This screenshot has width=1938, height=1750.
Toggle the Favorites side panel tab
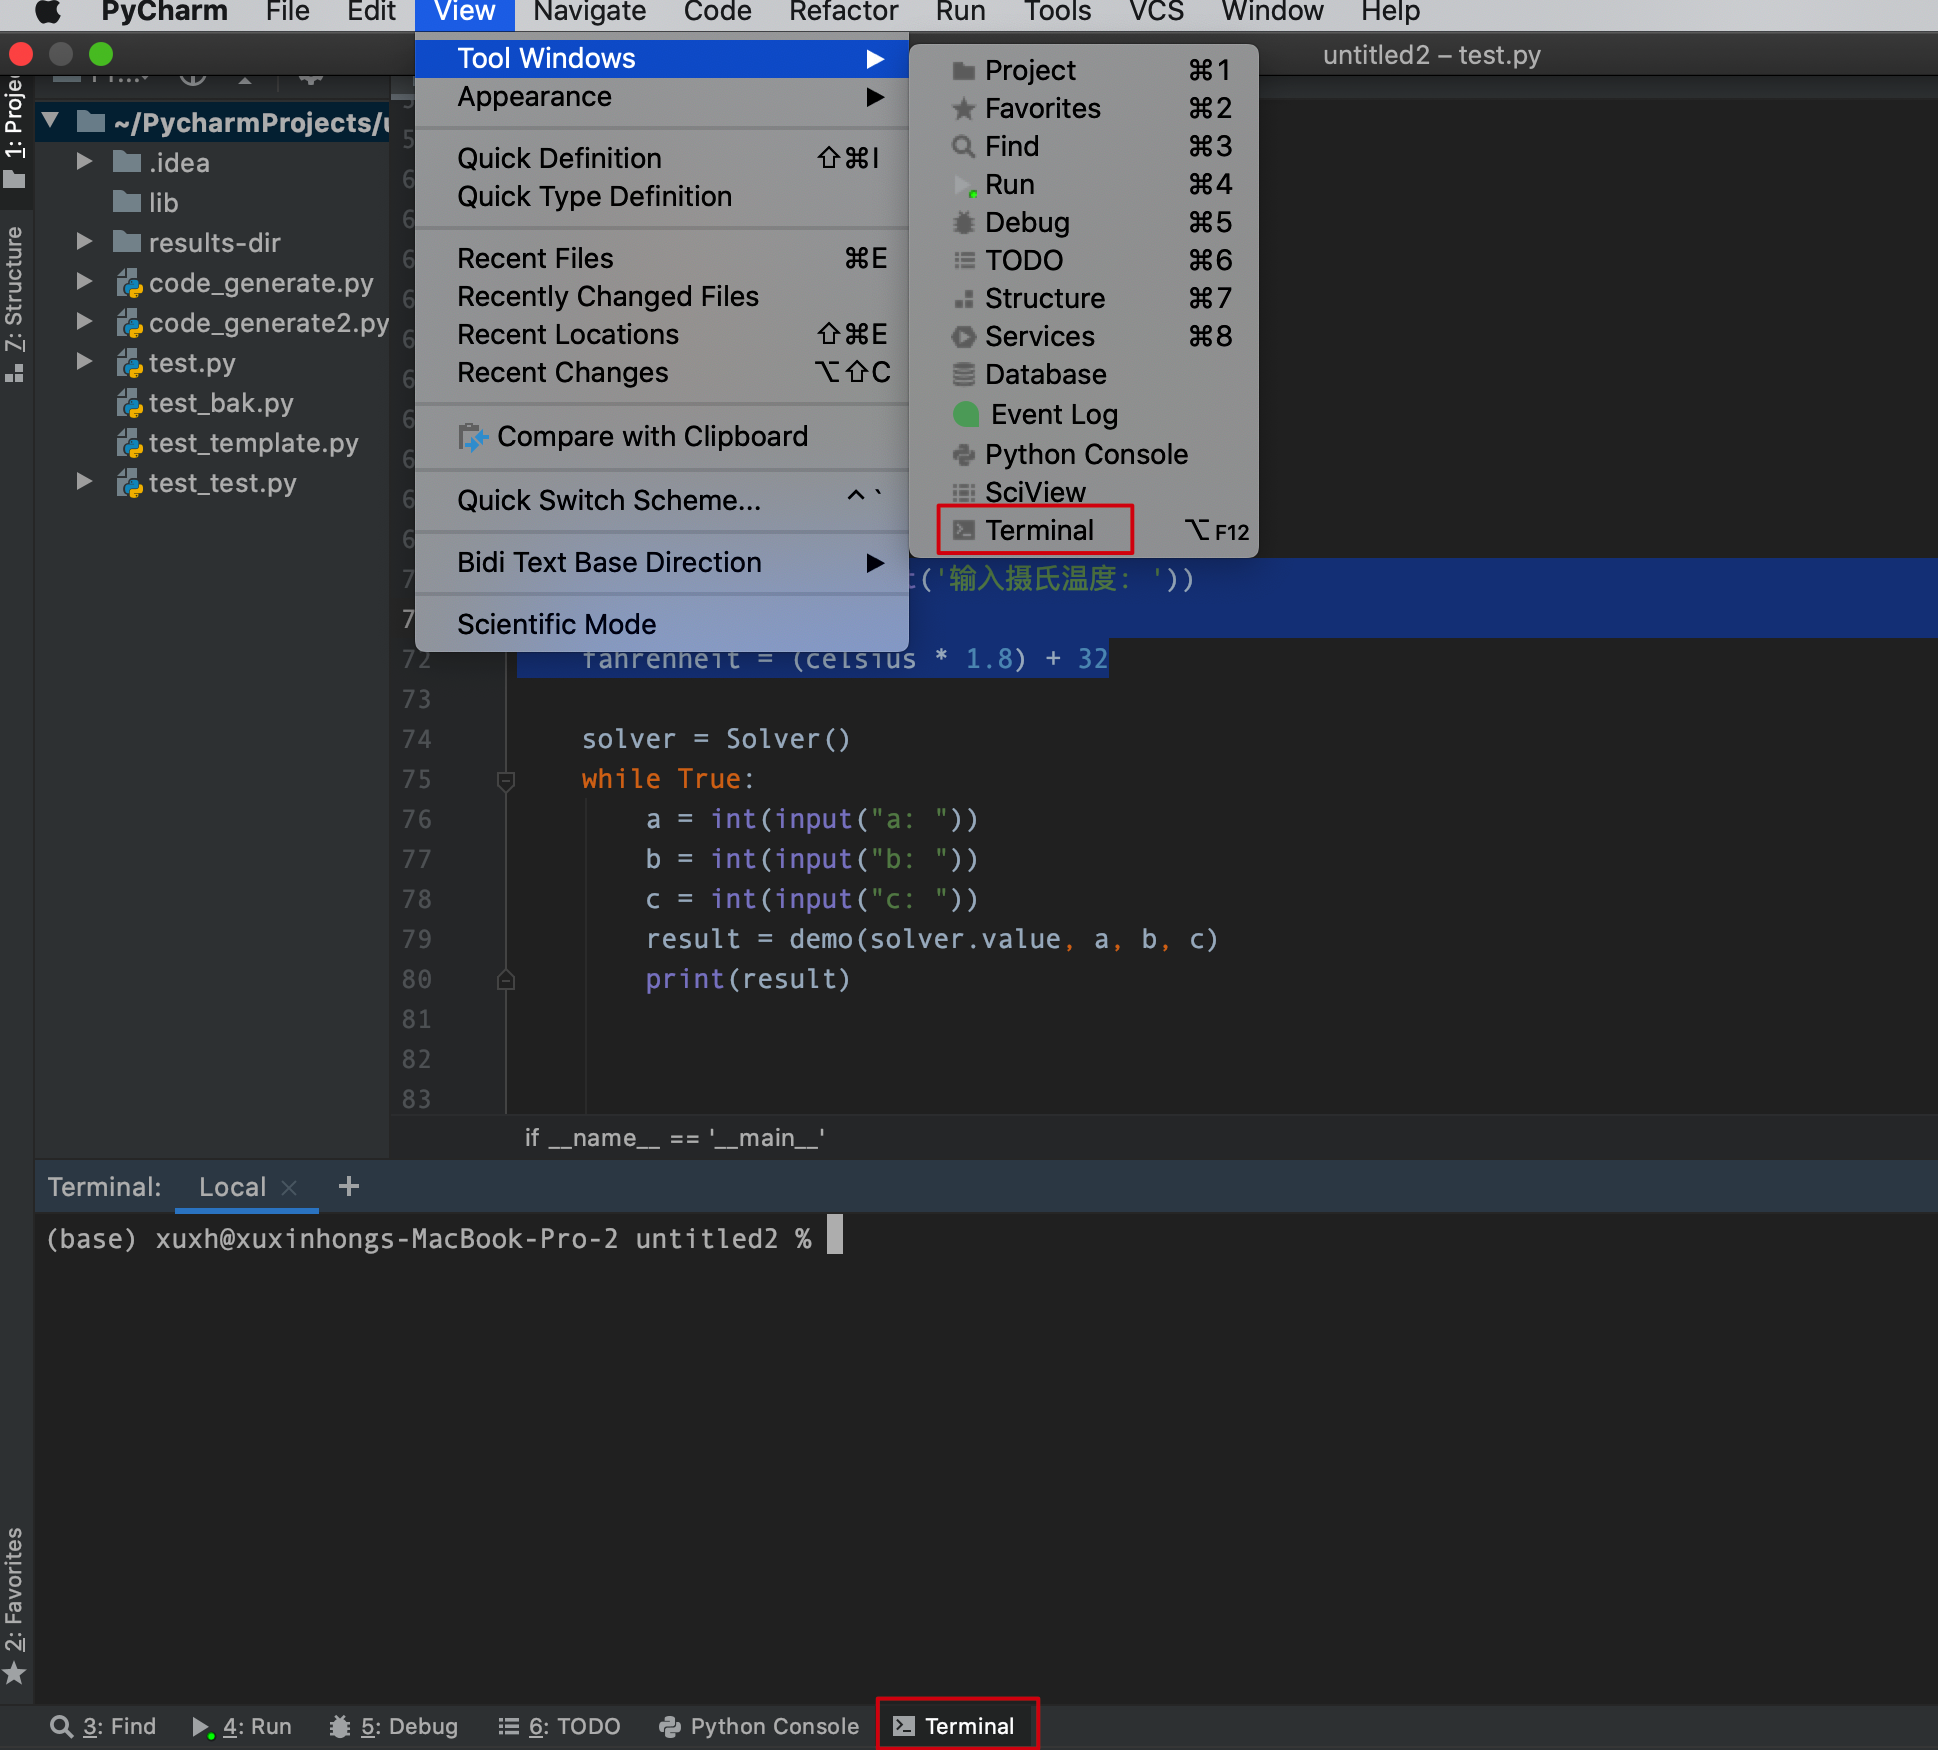(15, 1604)
